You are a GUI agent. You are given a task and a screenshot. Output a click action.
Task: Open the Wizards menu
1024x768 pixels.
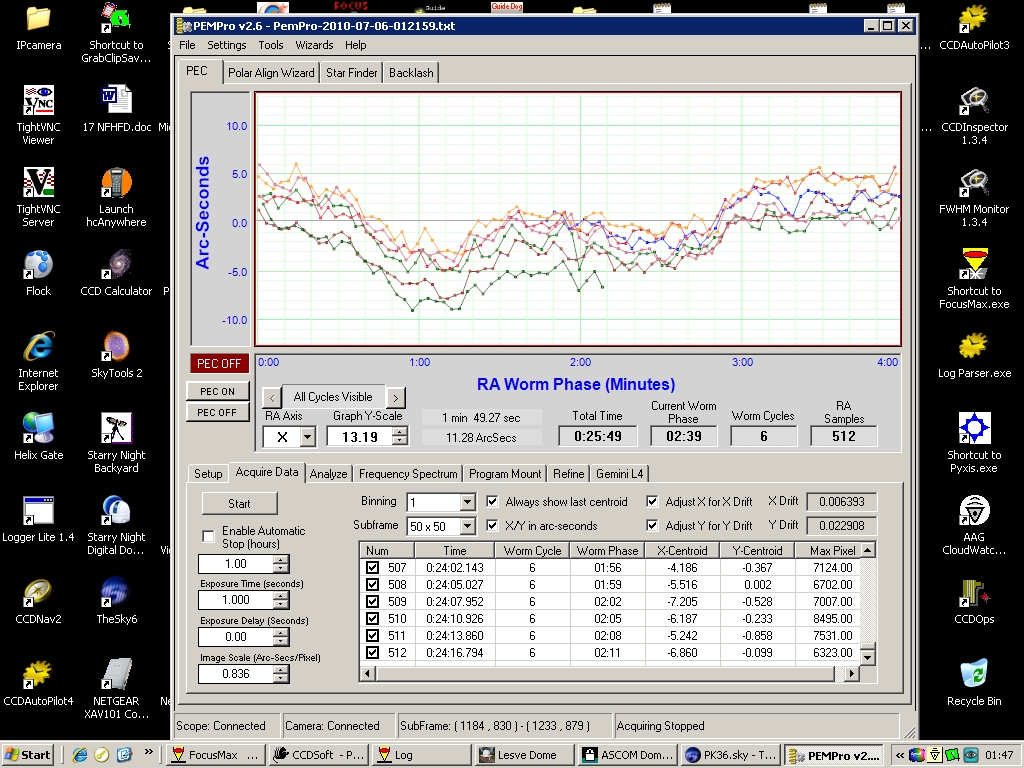pos(314,45)
